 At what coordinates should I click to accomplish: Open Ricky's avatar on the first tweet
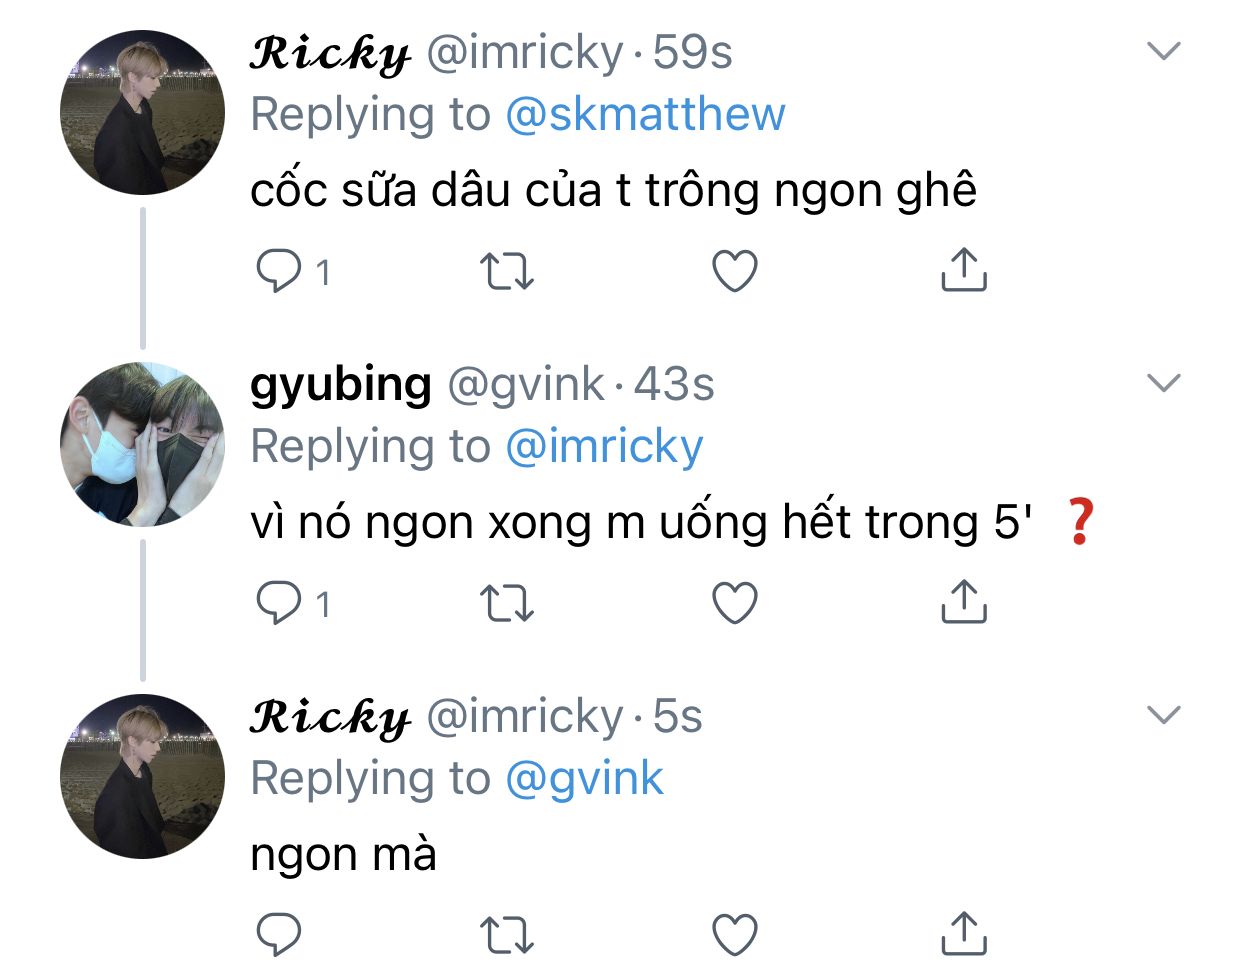click(x=143, y=112)
